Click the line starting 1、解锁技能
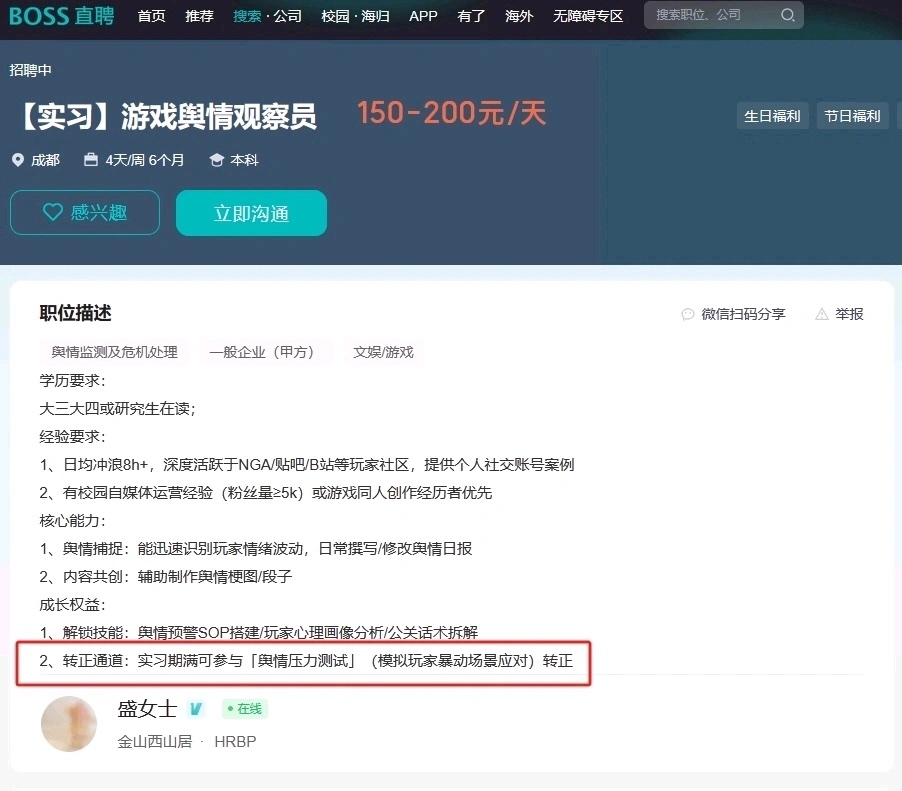This screenshot has width=902, height=791. (x=259, y=633)
